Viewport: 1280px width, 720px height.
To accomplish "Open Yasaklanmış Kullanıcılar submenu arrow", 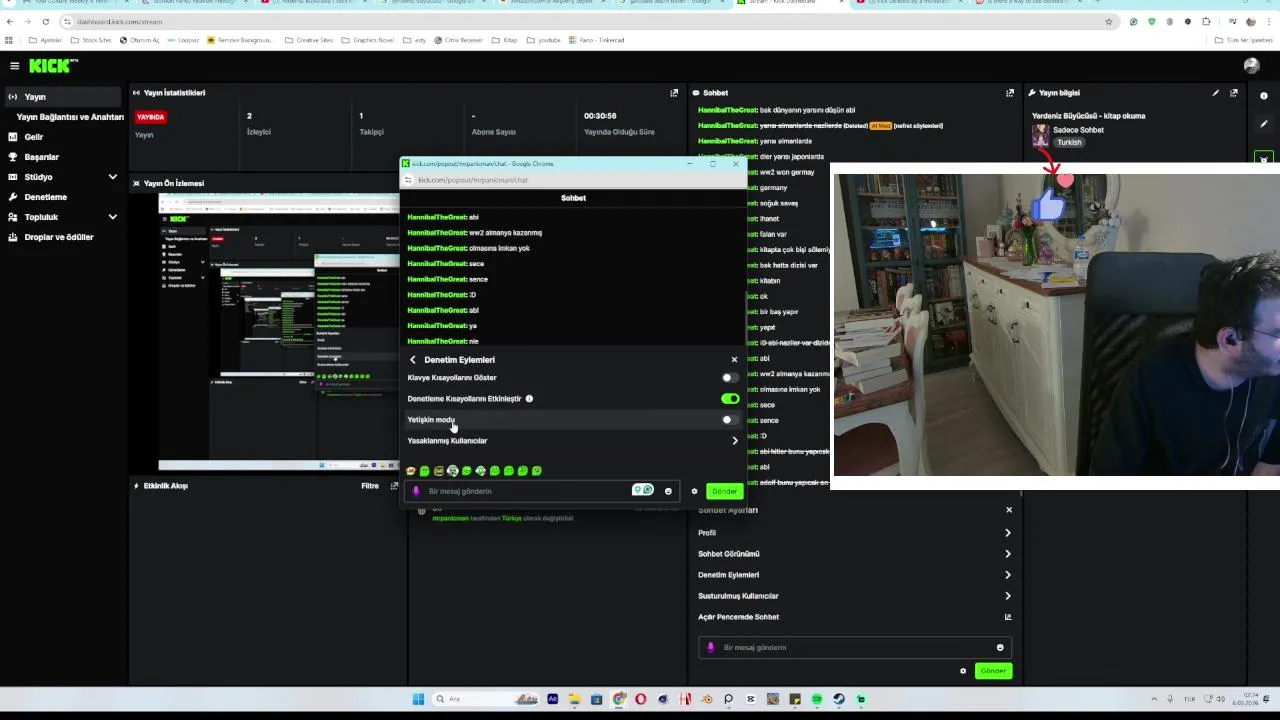I will pos(735,441).
